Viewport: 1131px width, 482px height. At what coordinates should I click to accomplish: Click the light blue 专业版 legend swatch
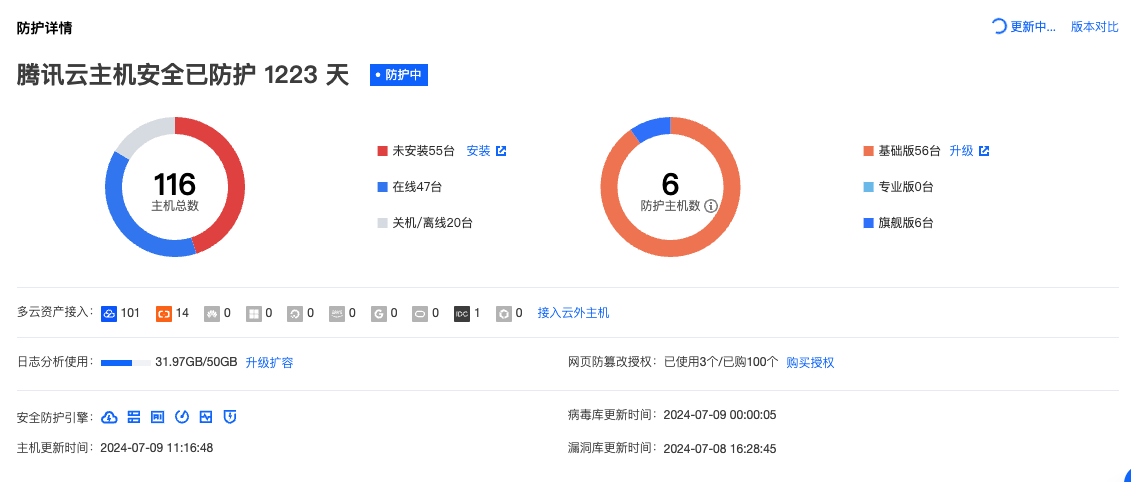[868, 187]
